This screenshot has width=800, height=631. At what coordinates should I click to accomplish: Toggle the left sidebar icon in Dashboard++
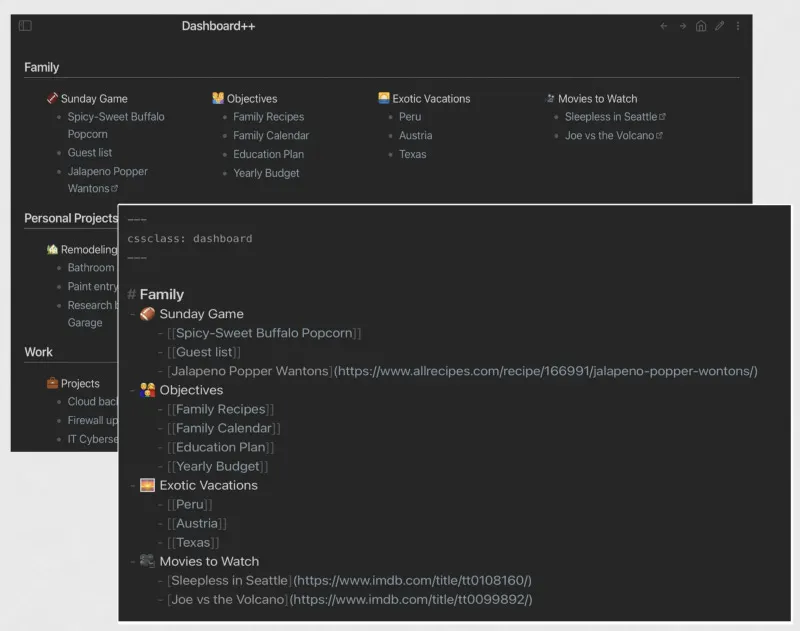25,26
